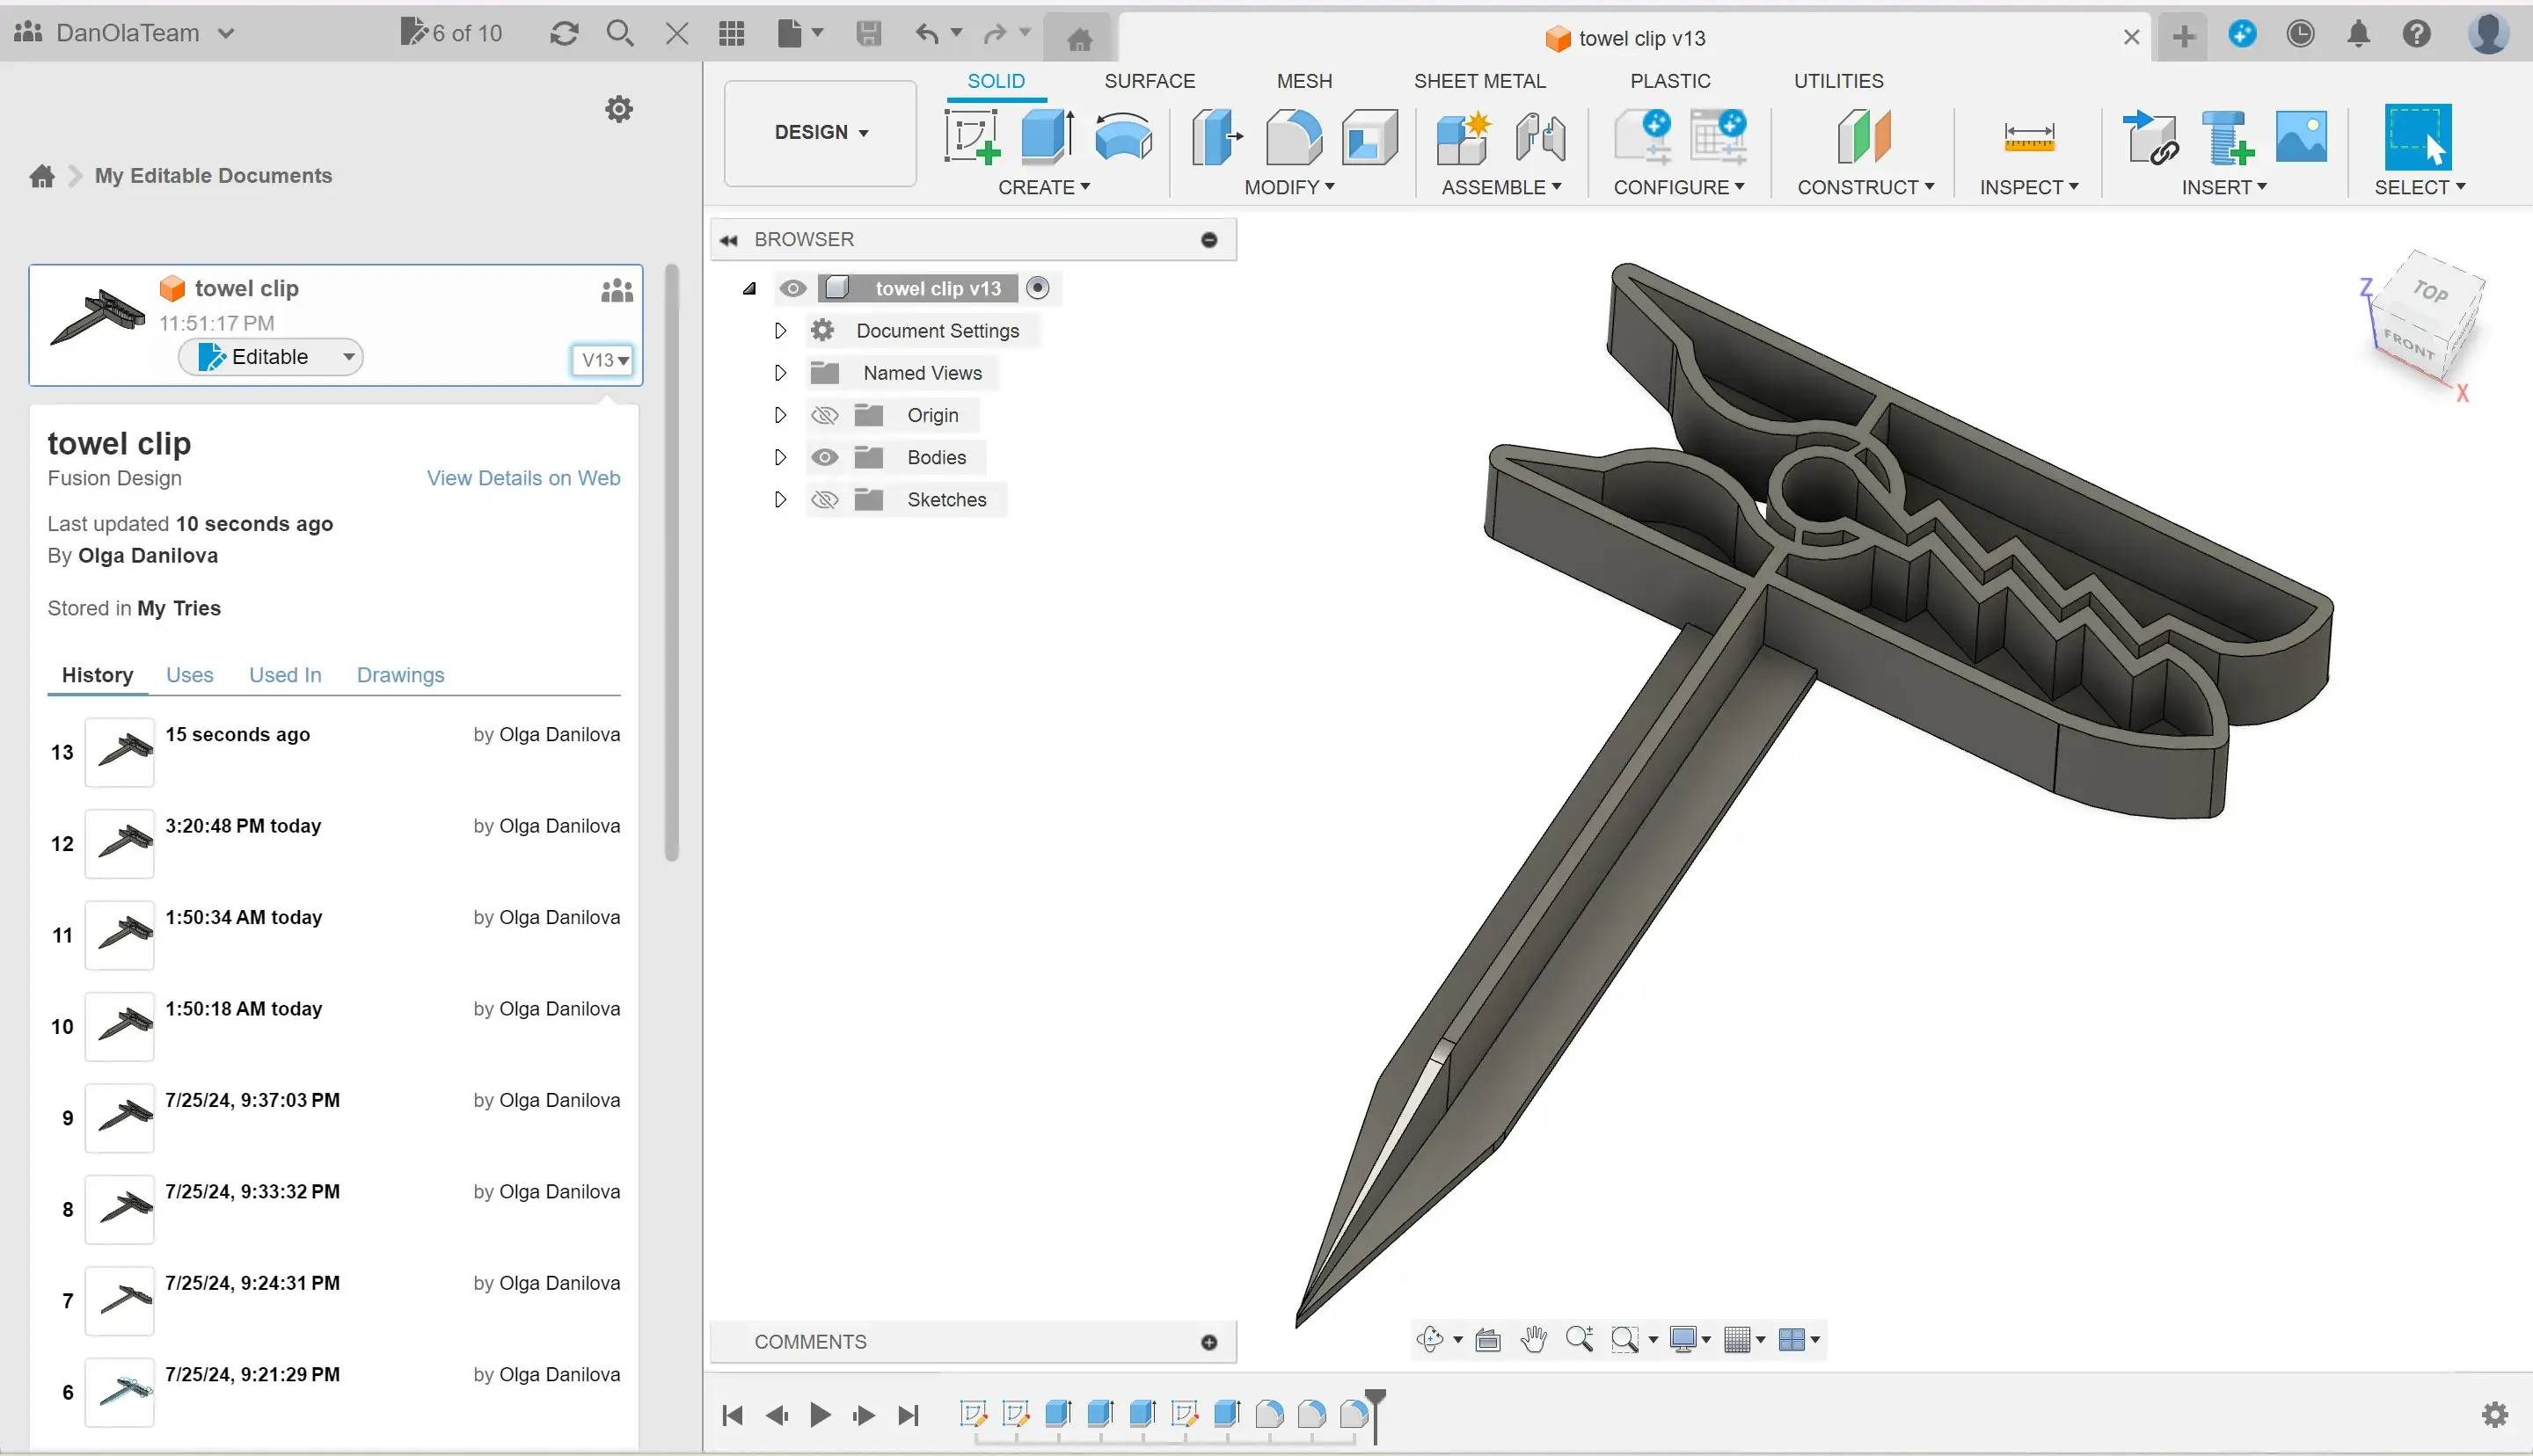
Task: Open the notifications bell icon
Action: point(2358,34)
